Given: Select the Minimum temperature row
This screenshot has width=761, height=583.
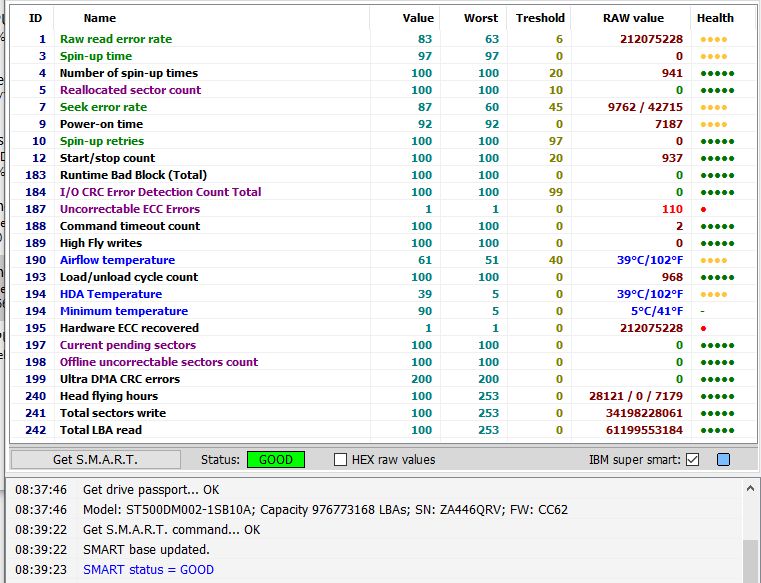Looking at the screenshot, I should (383, 311).
